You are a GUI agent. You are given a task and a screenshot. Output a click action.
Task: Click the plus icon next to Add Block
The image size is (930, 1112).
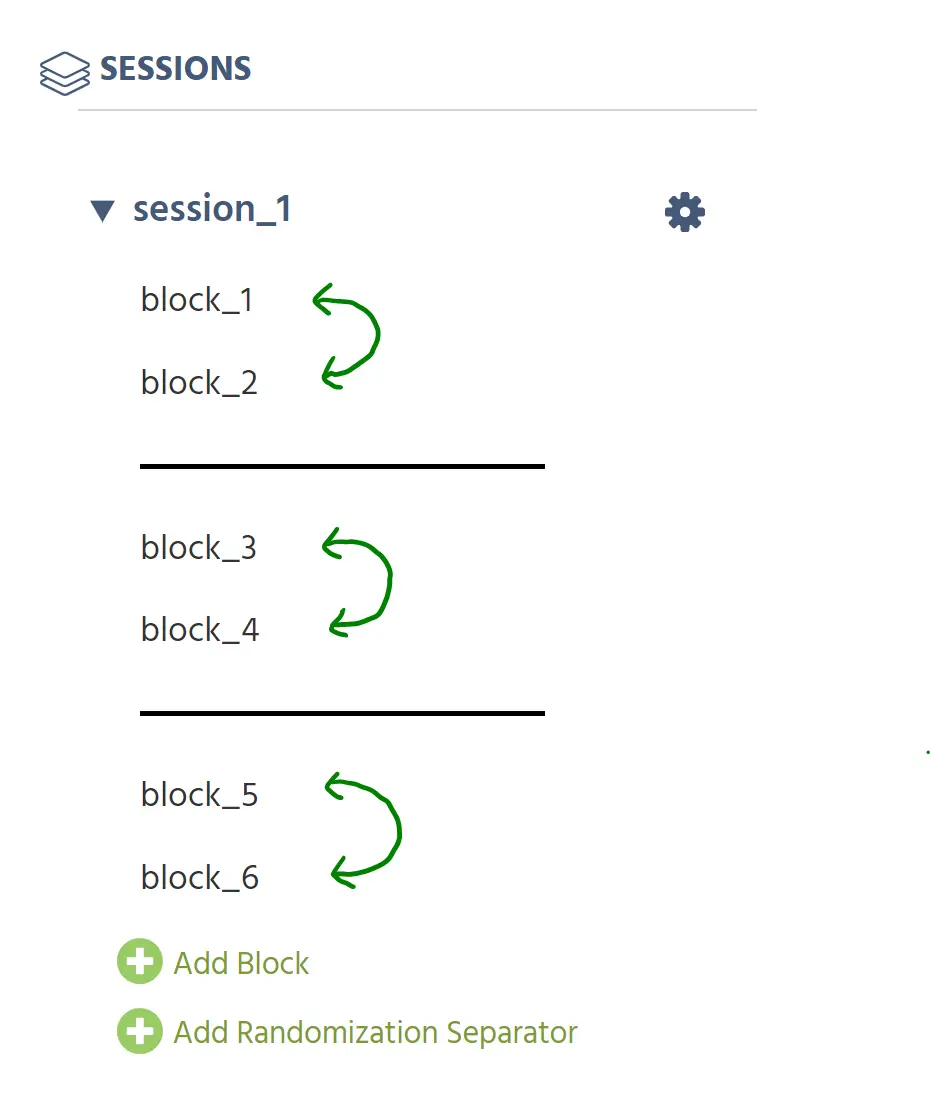tap(139, 961)
